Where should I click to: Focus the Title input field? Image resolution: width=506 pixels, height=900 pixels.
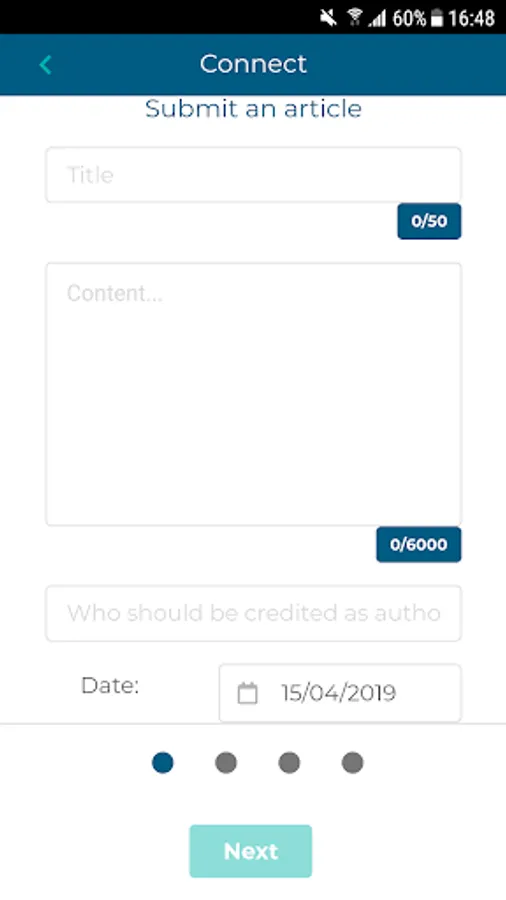tap(253, 174)
